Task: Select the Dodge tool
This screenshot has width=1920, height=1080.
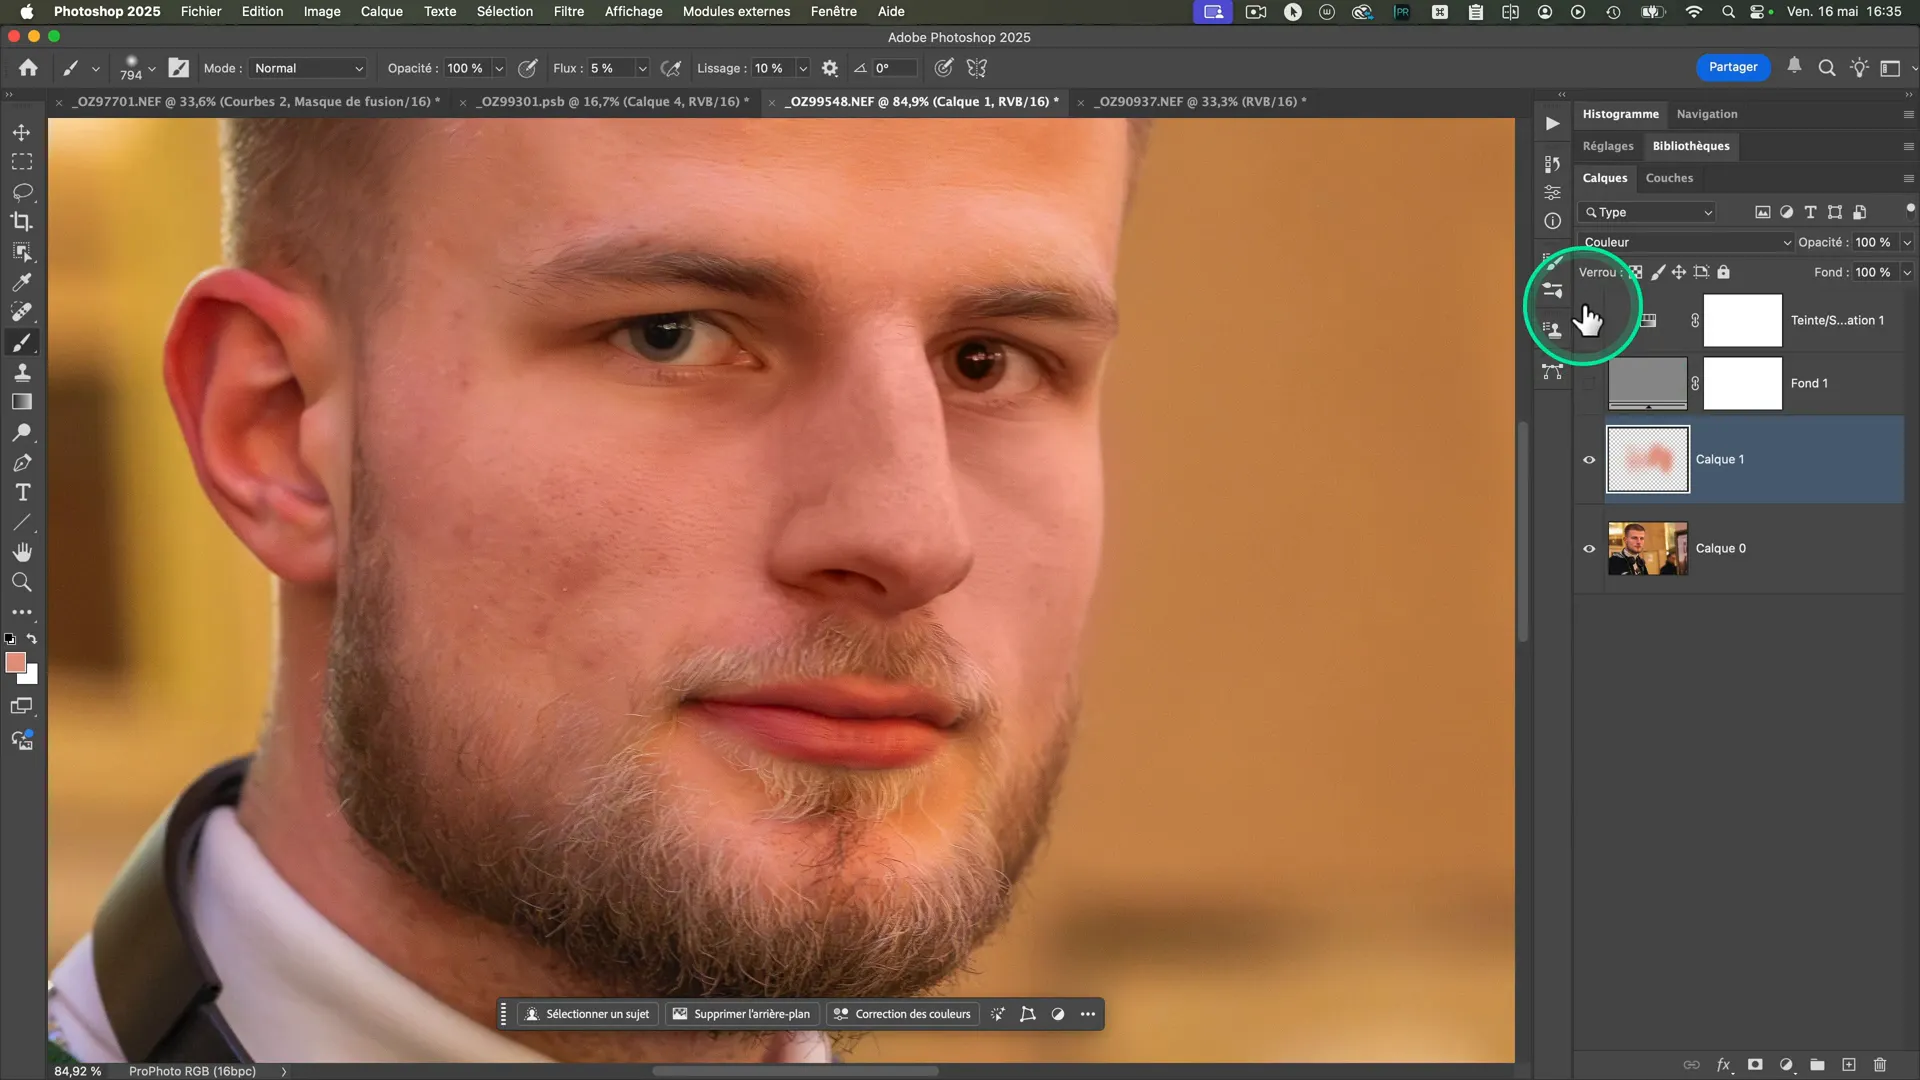Action: click(22, 432)
